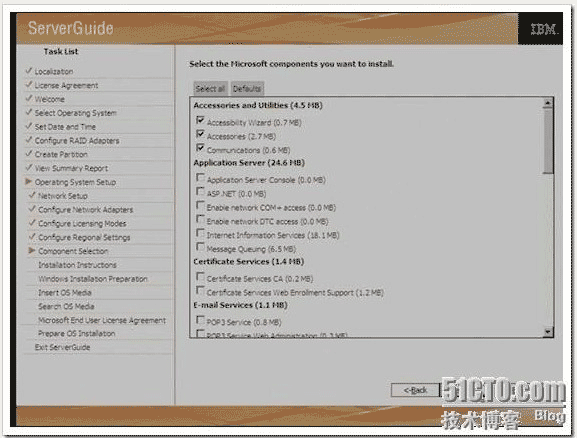The width and height of the screenshot is (577, 438).
Task: Click the Operating System Setup arrow icon
Action: [x=28, y=181]
